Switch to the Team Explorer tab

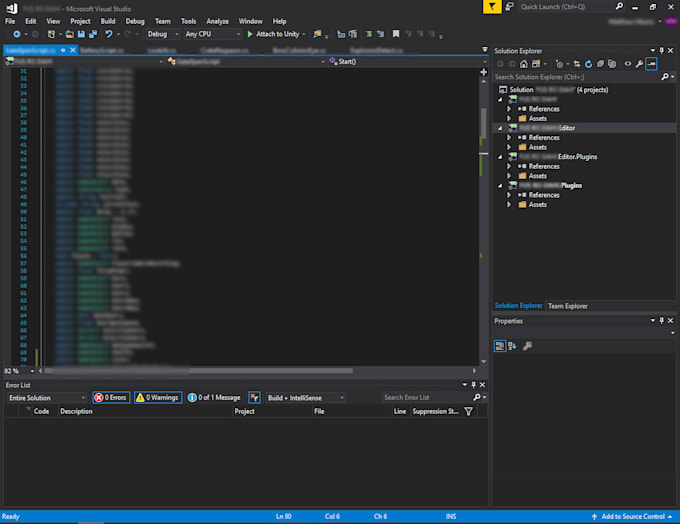click(567, 306)
